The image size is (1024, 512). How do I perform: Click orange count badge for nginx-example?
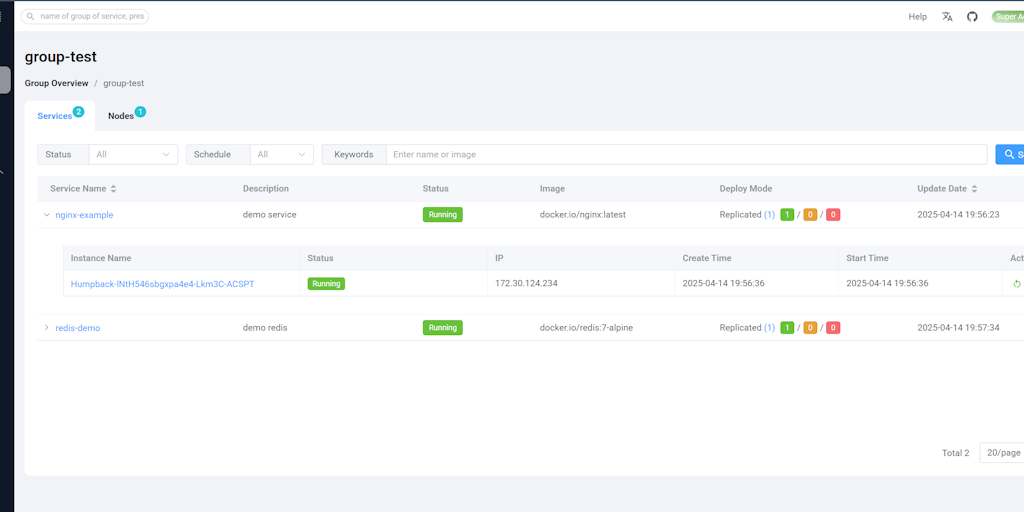pos(810,215)
